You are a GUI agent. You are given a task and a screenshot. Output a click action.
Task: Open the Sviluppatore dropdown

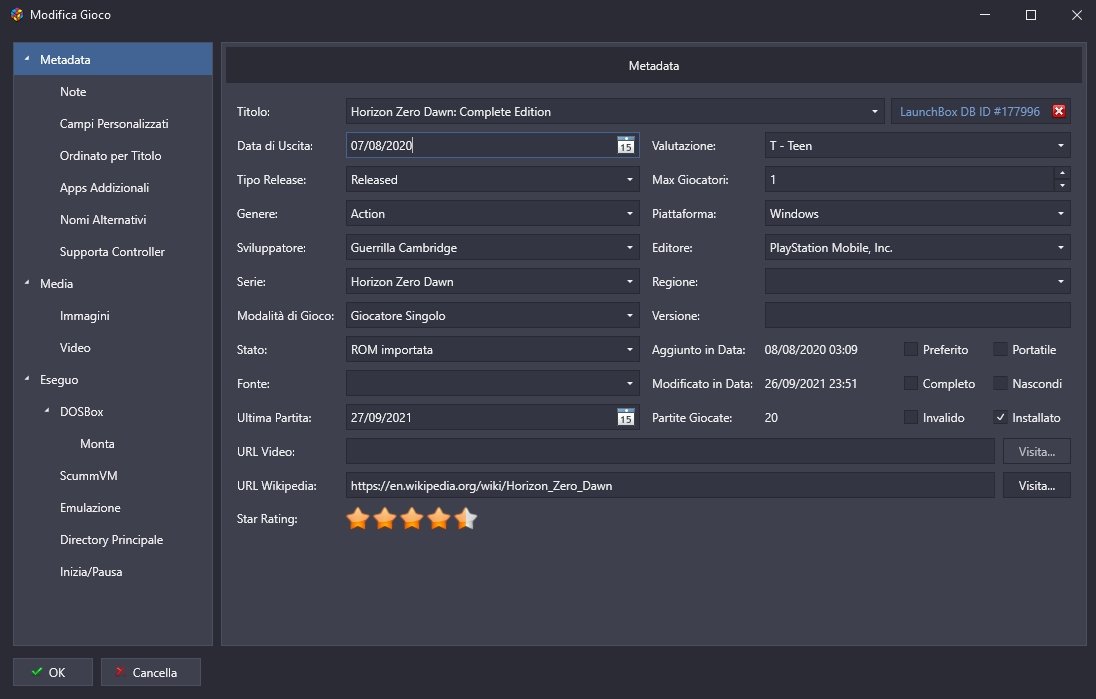click(630, 247)
